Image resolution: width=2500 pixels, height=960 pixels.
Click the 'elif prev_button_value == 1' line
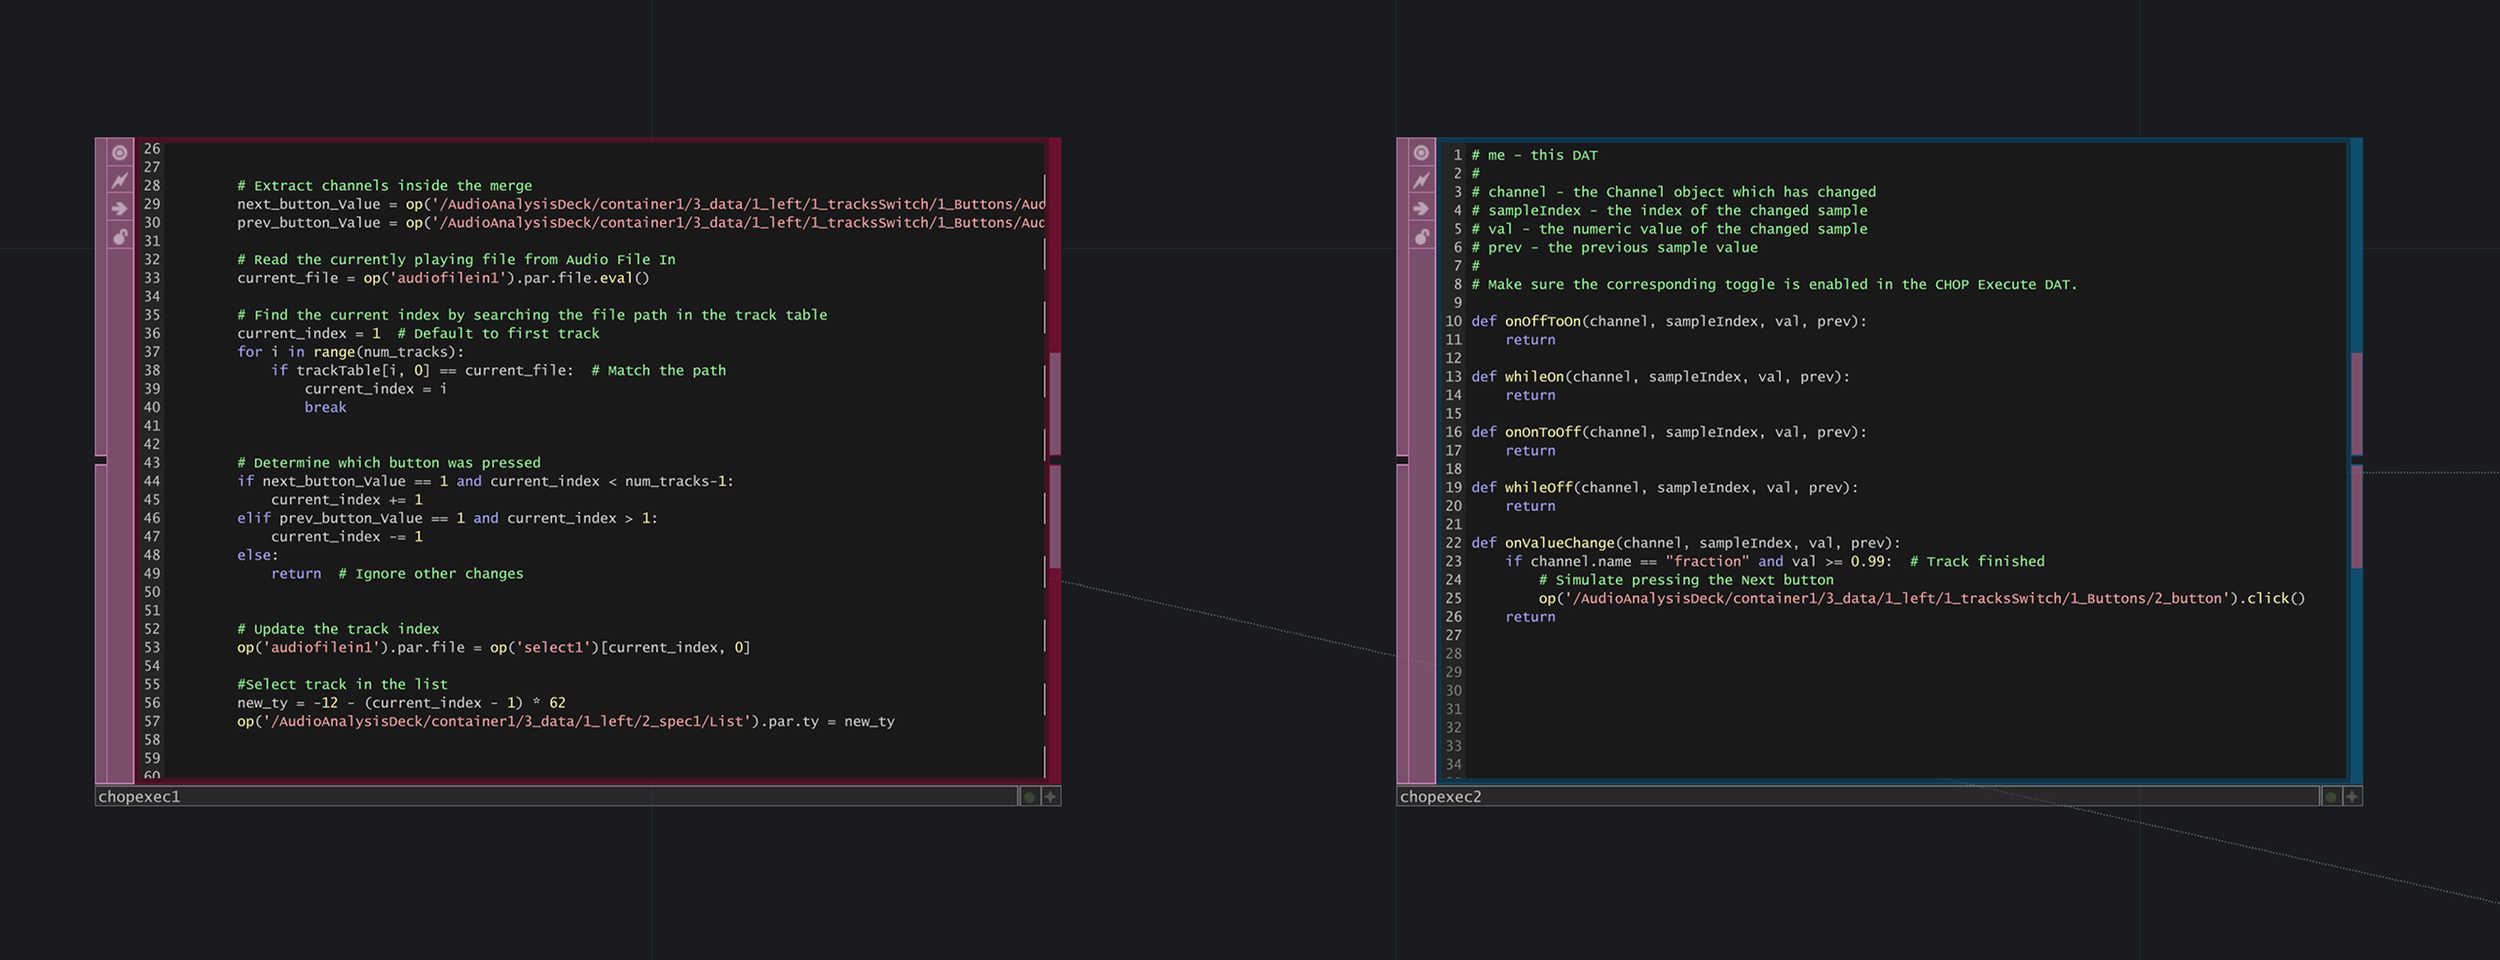click(x=447, y=519)
